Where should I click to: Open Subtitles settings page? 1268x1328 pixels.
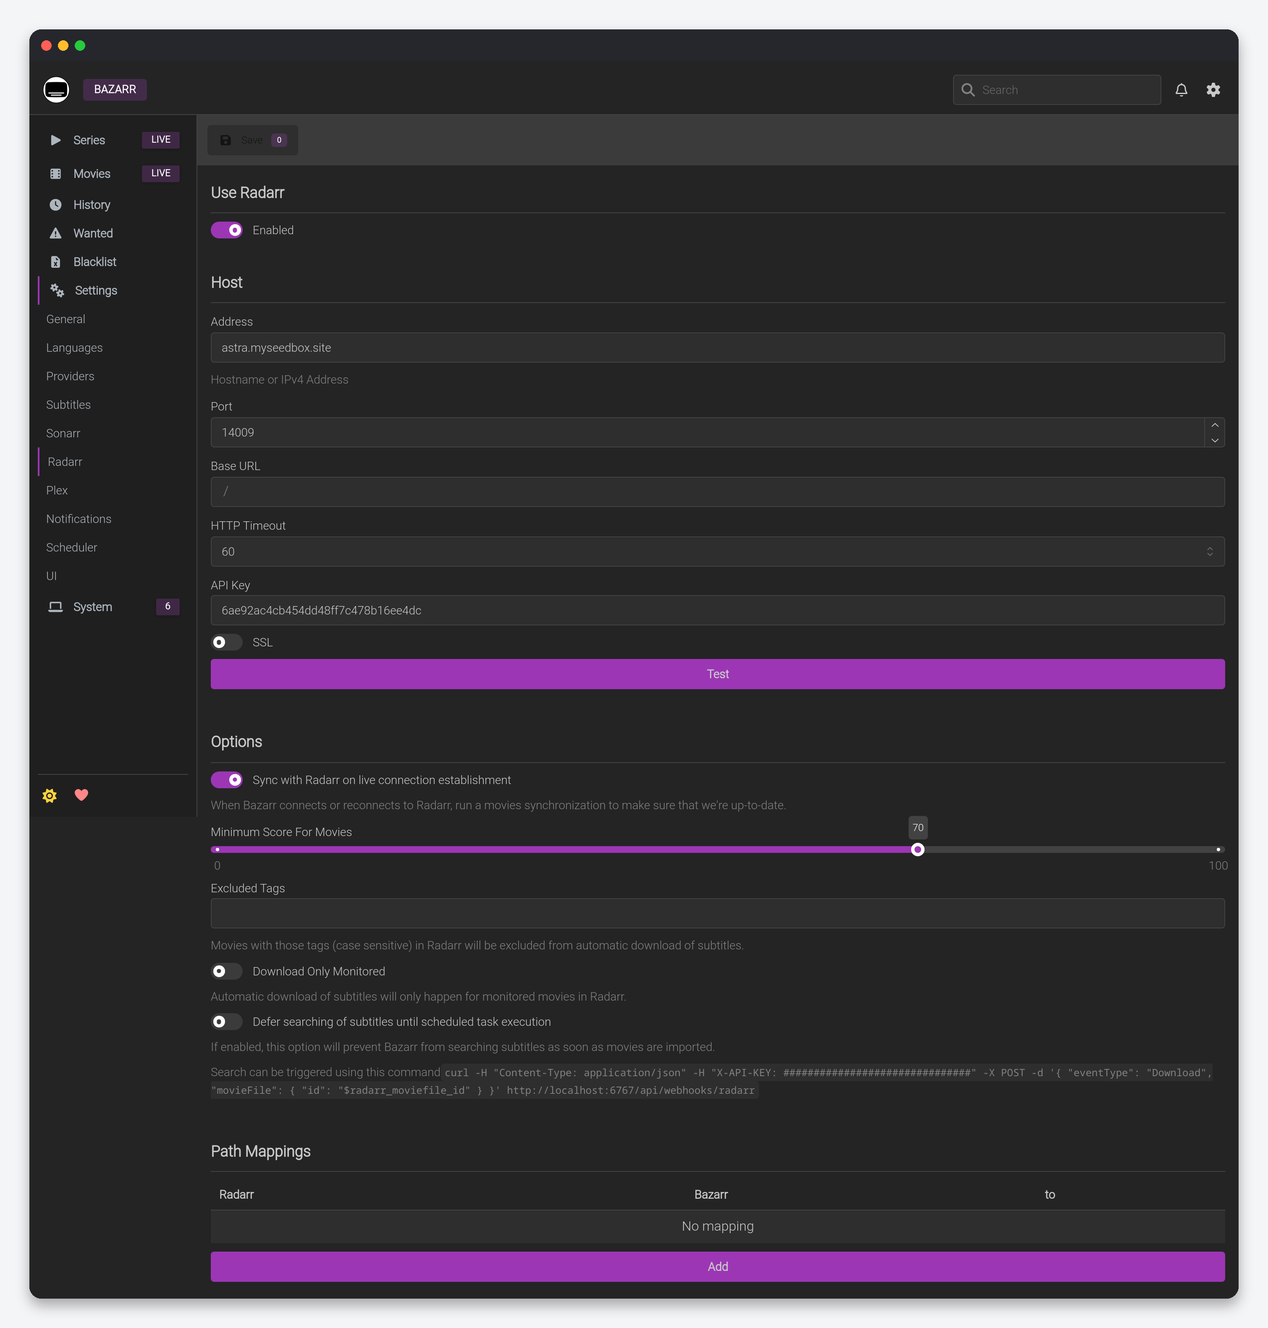pos(68,405)
